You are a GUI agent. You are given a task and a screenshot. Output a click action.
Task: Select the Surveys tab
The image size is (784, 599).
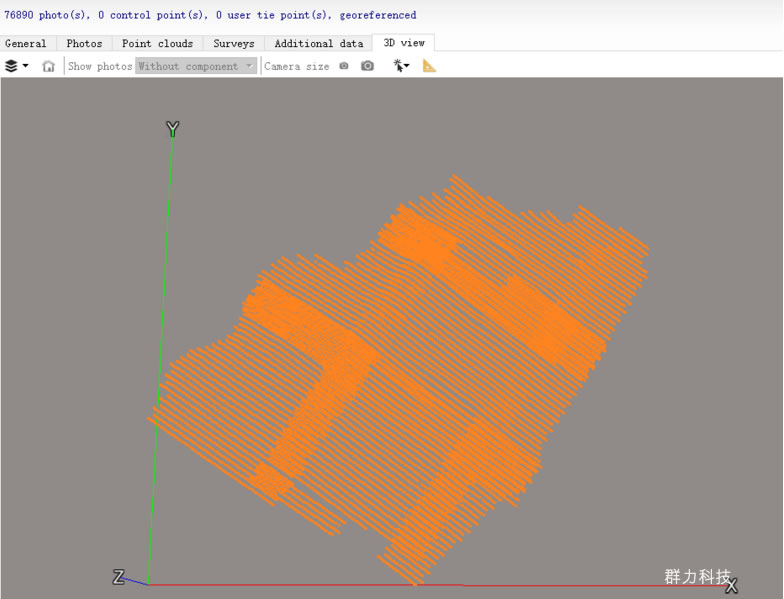coord(233,43)
